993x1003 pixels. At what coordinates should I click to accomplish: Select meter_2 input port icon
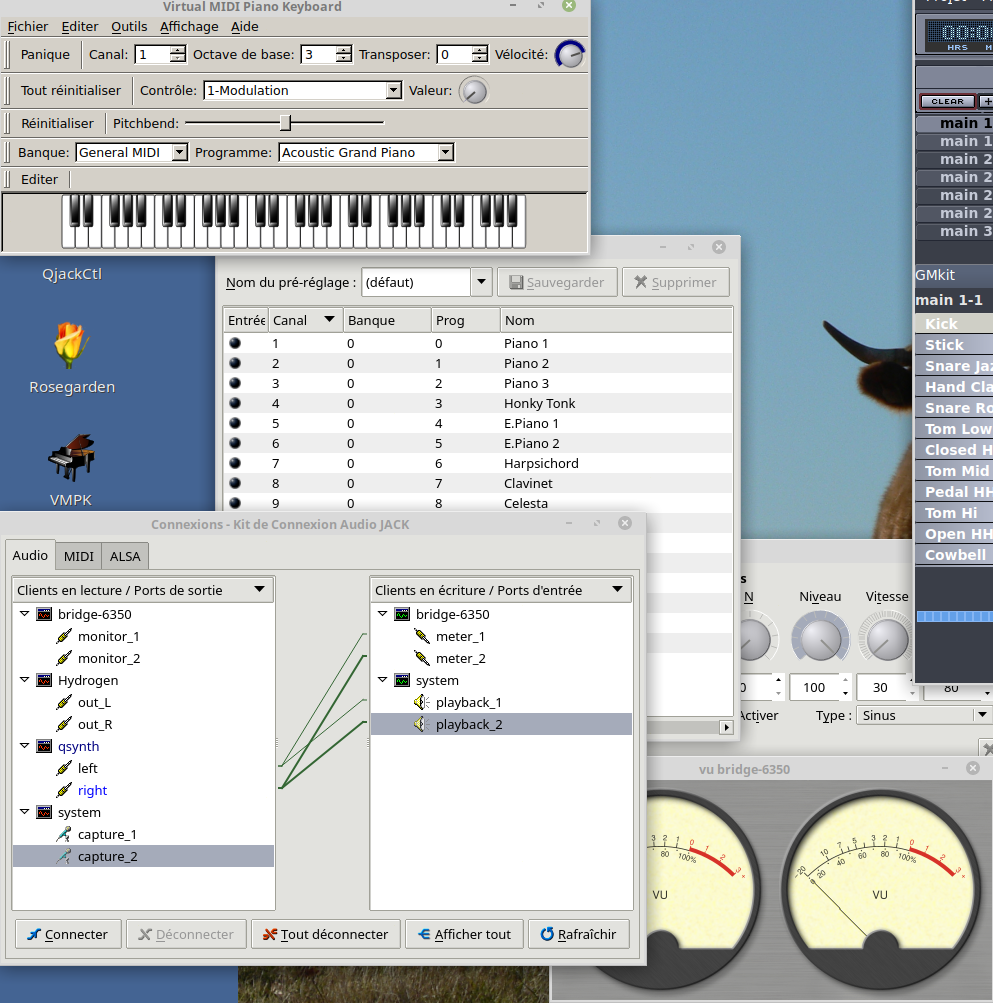(x=422, y=658)
